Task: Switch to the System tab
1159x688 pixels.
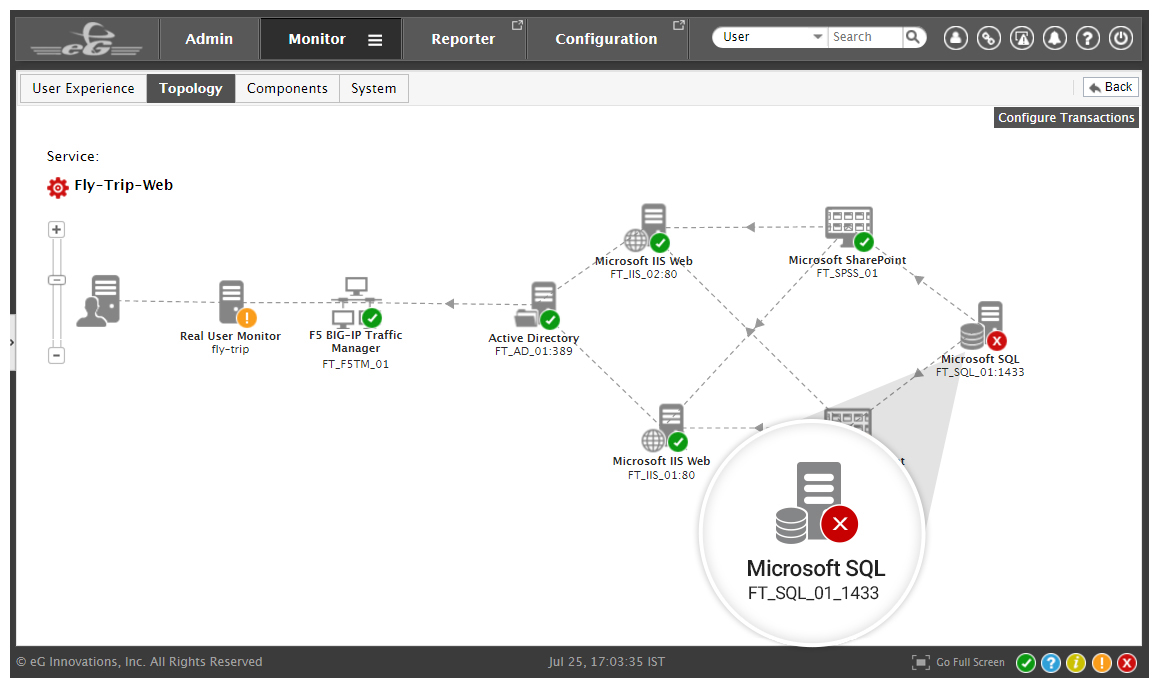Action: coord(373,88)
